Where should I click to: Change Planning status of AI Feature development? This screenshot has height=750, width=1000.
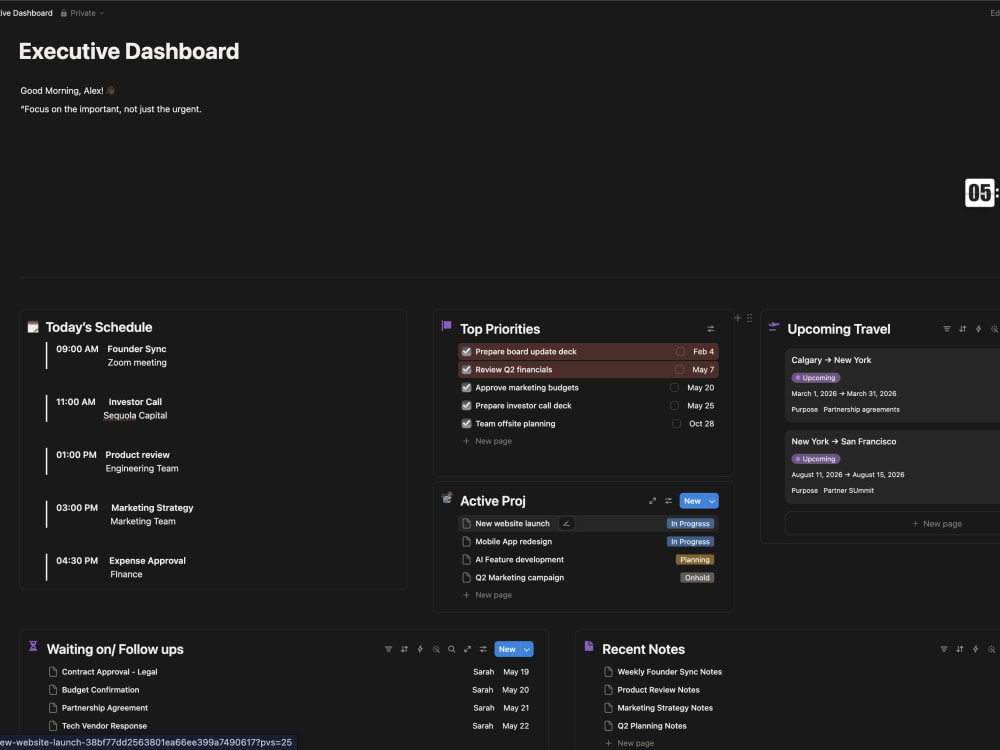coord(695,560)
